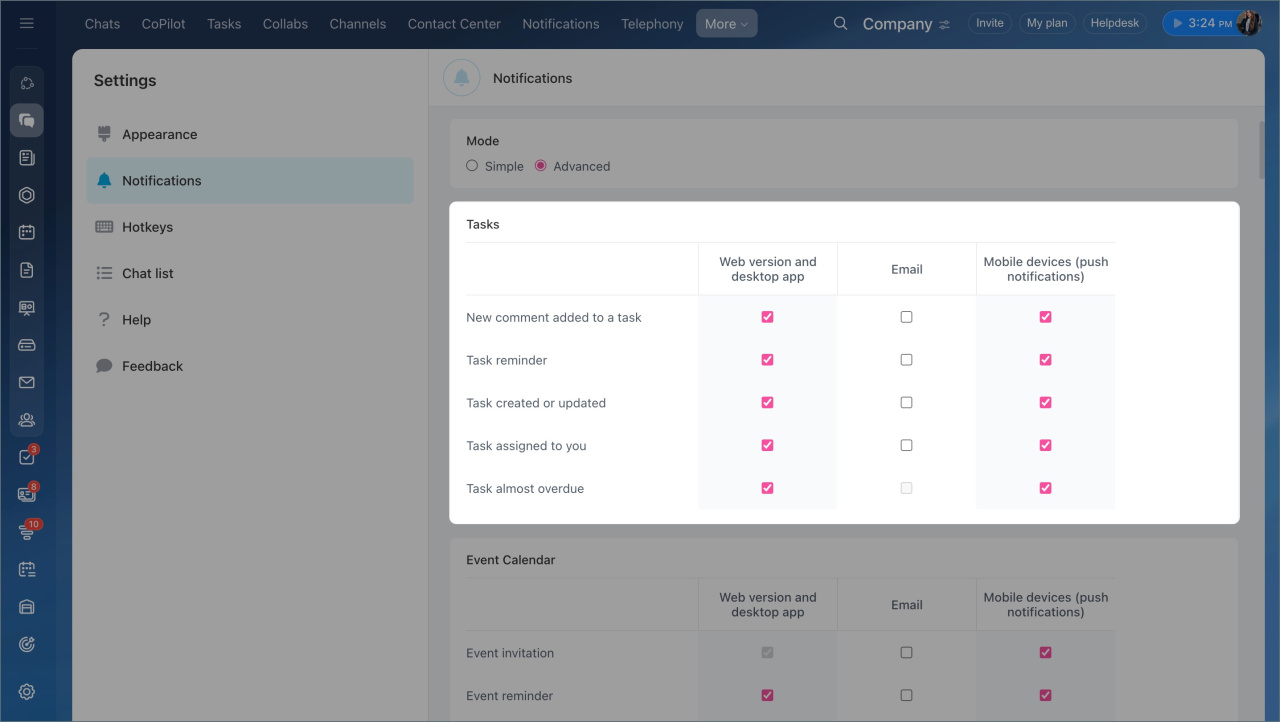Open the settings gear icon at sidebar bottom
1280x722 pixels.
pyautogui.click(x=27, y=691)
